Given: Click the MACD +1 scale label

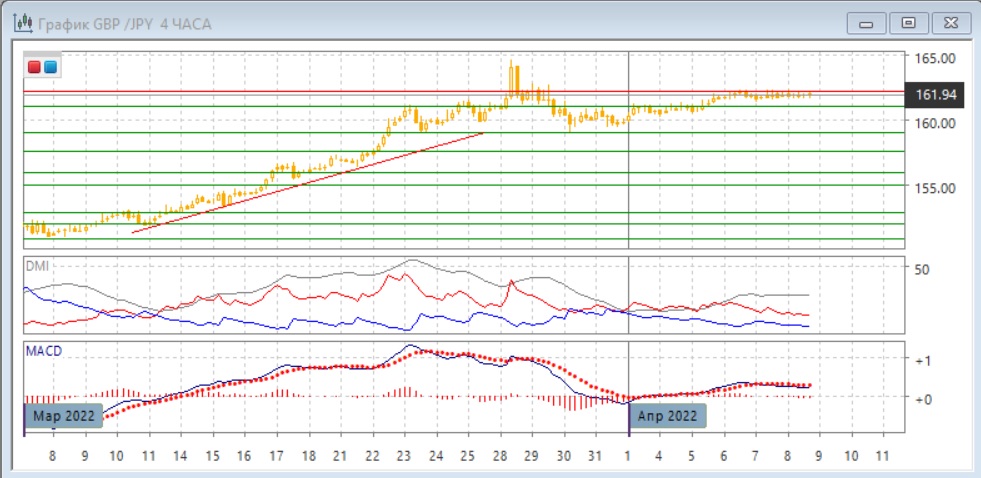Looking at the screenshot, I should [924, 360].
